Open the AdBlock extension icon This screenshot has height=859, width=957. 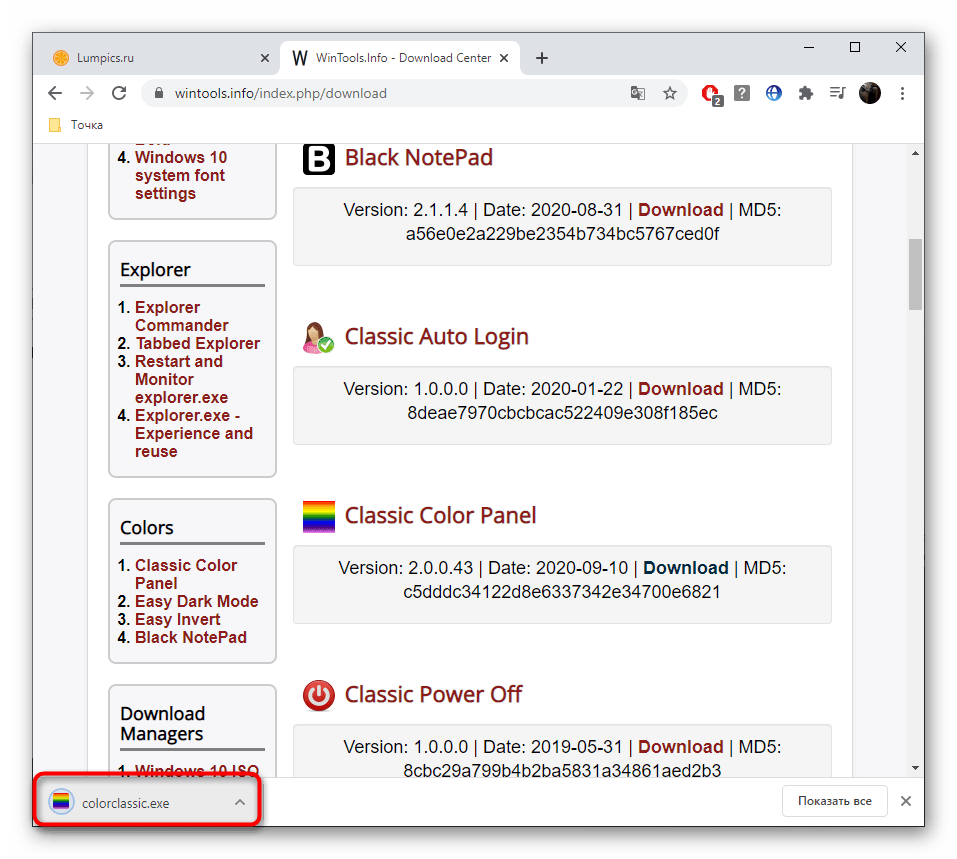(x=711, y=93)
